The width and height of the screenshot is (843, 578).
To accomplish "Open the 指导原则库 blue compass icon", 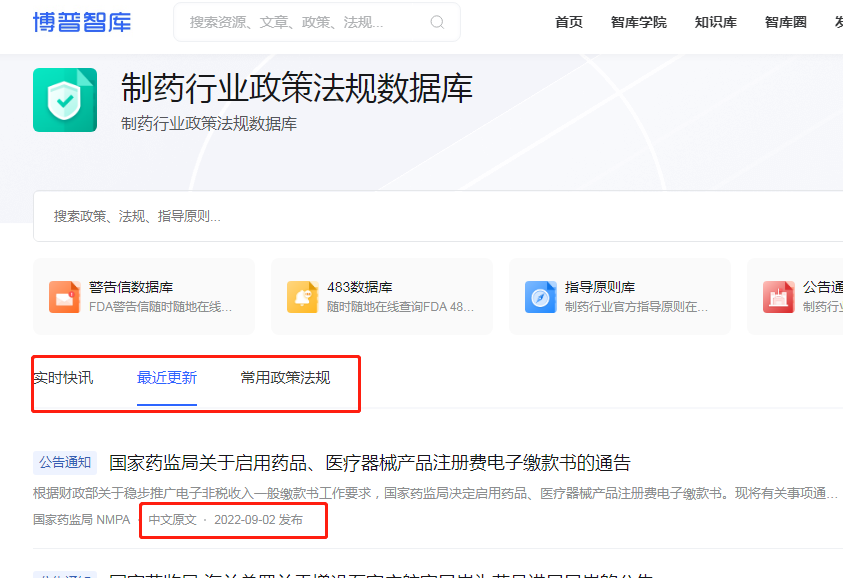I will 540,296.
